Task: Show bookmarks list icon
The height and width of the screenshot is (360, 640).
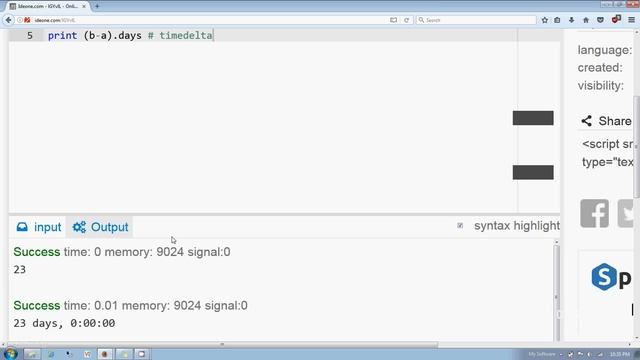Action: (557, 20)
